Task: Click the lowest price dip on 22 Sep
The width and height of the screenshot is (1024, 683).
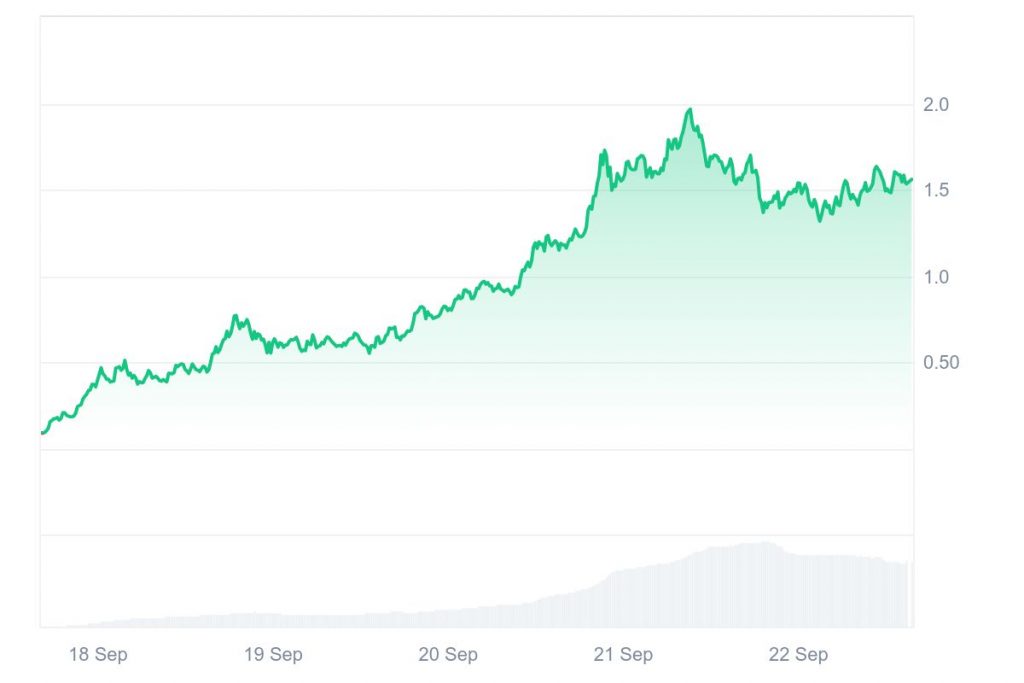Action: [x=820, y=219]
